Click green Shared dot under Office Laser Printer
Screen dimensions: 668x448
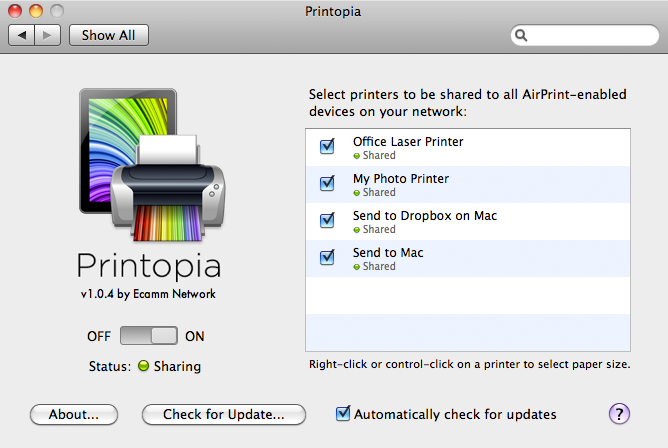357,156
